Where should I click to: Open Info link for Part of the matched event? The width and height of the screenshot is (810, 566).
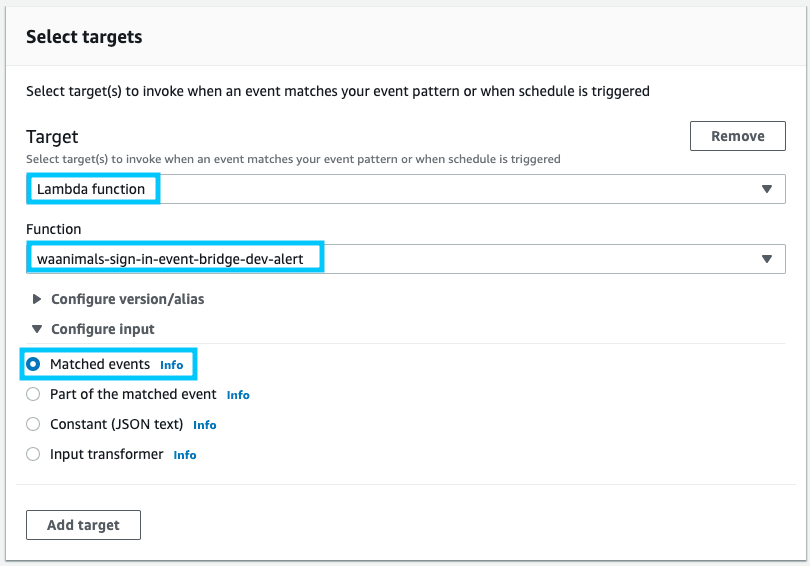pos(238,396)
